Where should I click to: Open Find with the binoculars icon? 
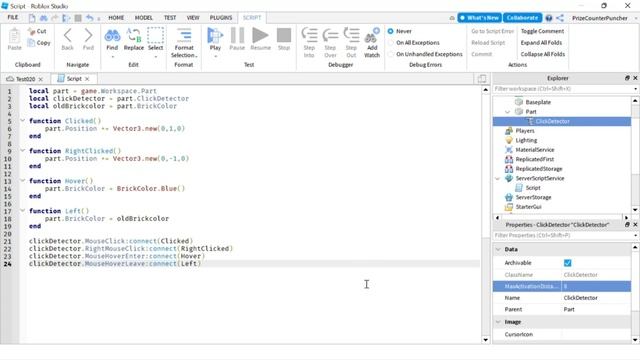112,36
